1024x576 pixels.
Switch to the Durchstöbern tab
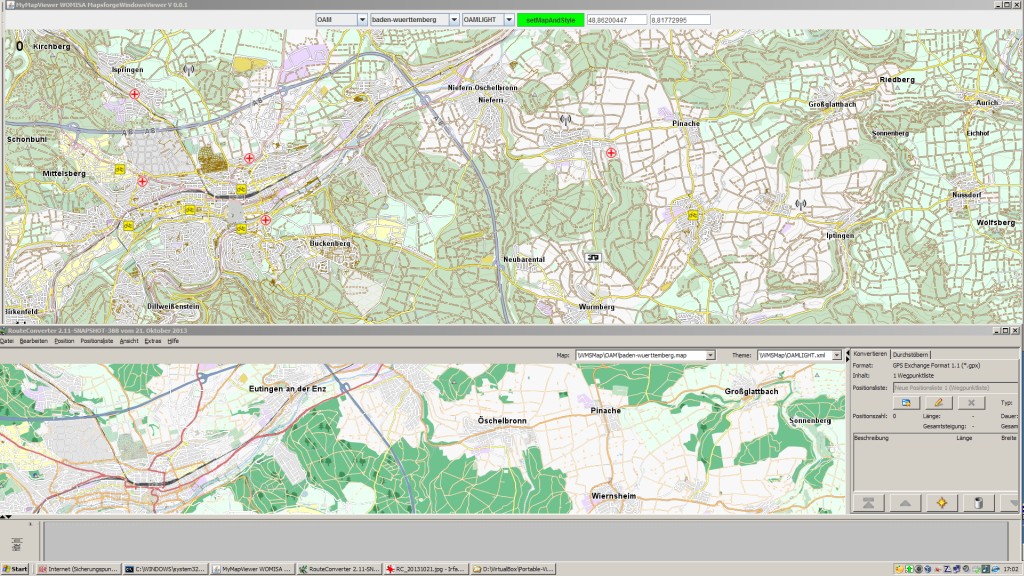(x=911, y=354)
